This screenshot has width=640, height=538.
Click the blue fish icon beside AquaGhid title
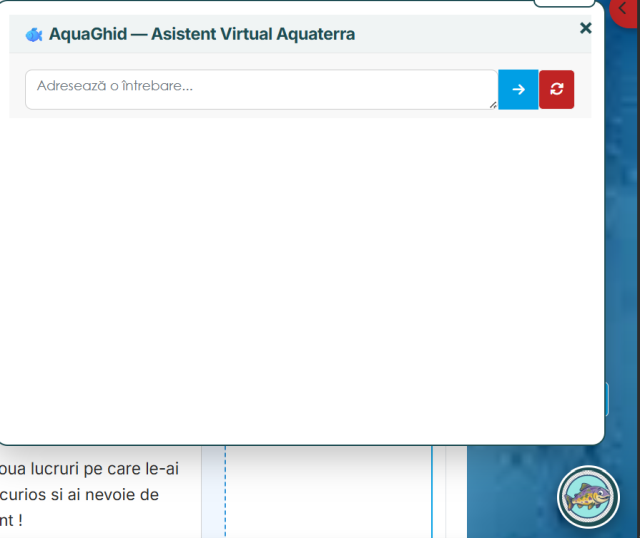pos(34,35)
